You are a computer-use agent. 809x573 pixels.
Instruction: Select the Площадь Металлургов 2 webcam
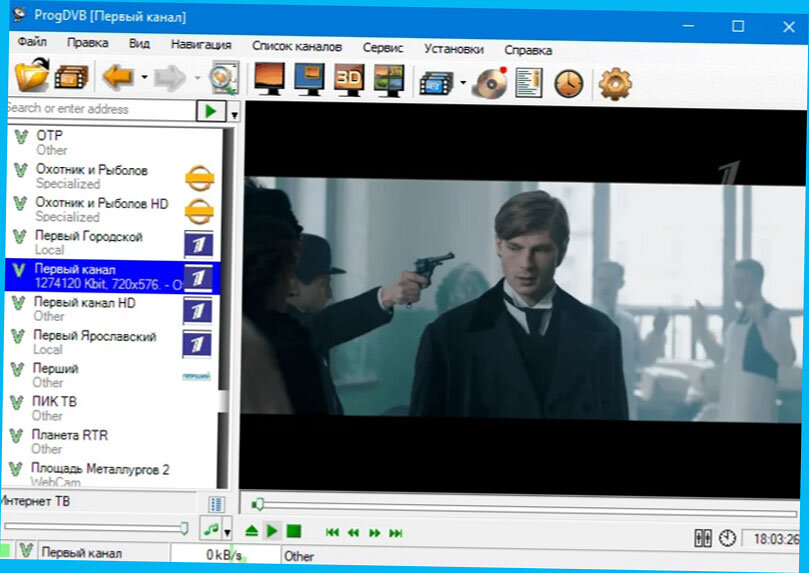point(110,474)
